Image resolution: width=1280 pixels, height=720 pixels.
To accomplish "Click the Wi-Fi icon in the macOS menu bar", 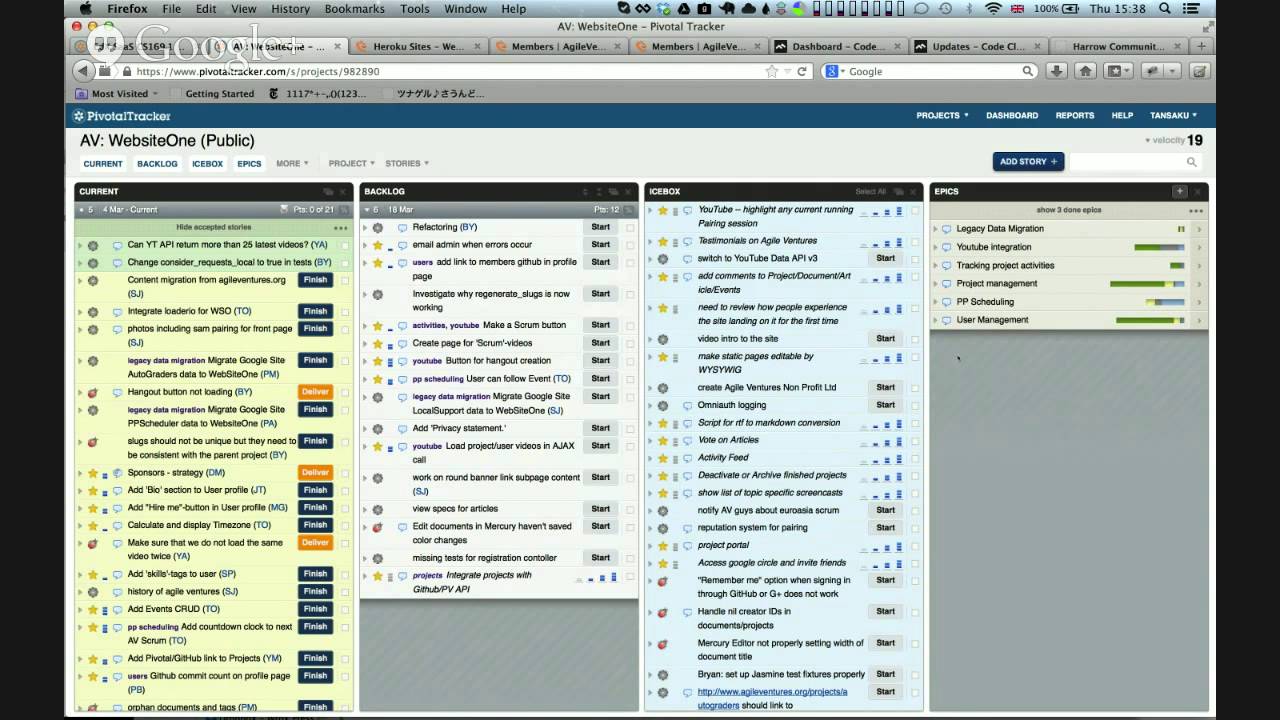I will point(993,9).
